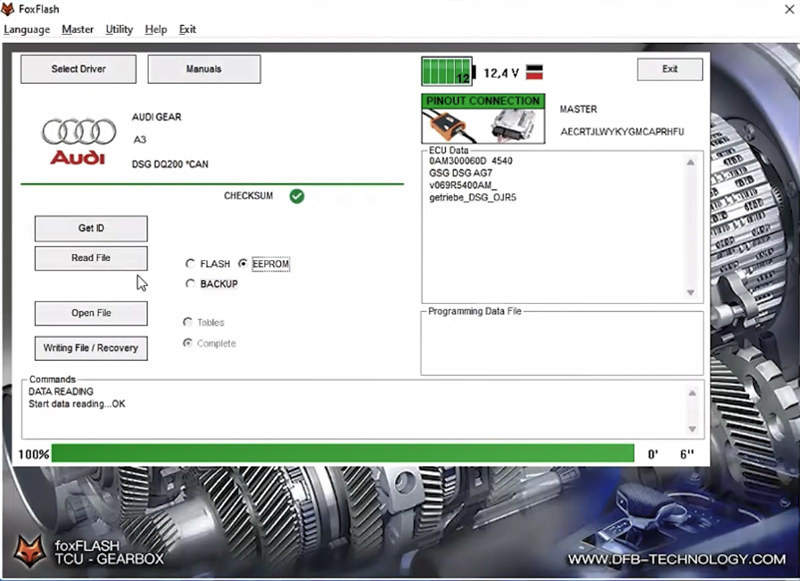This screenshot has width=800, height=581.
Task: Click the Commands scroll down arrow
Action: point(692,429)
